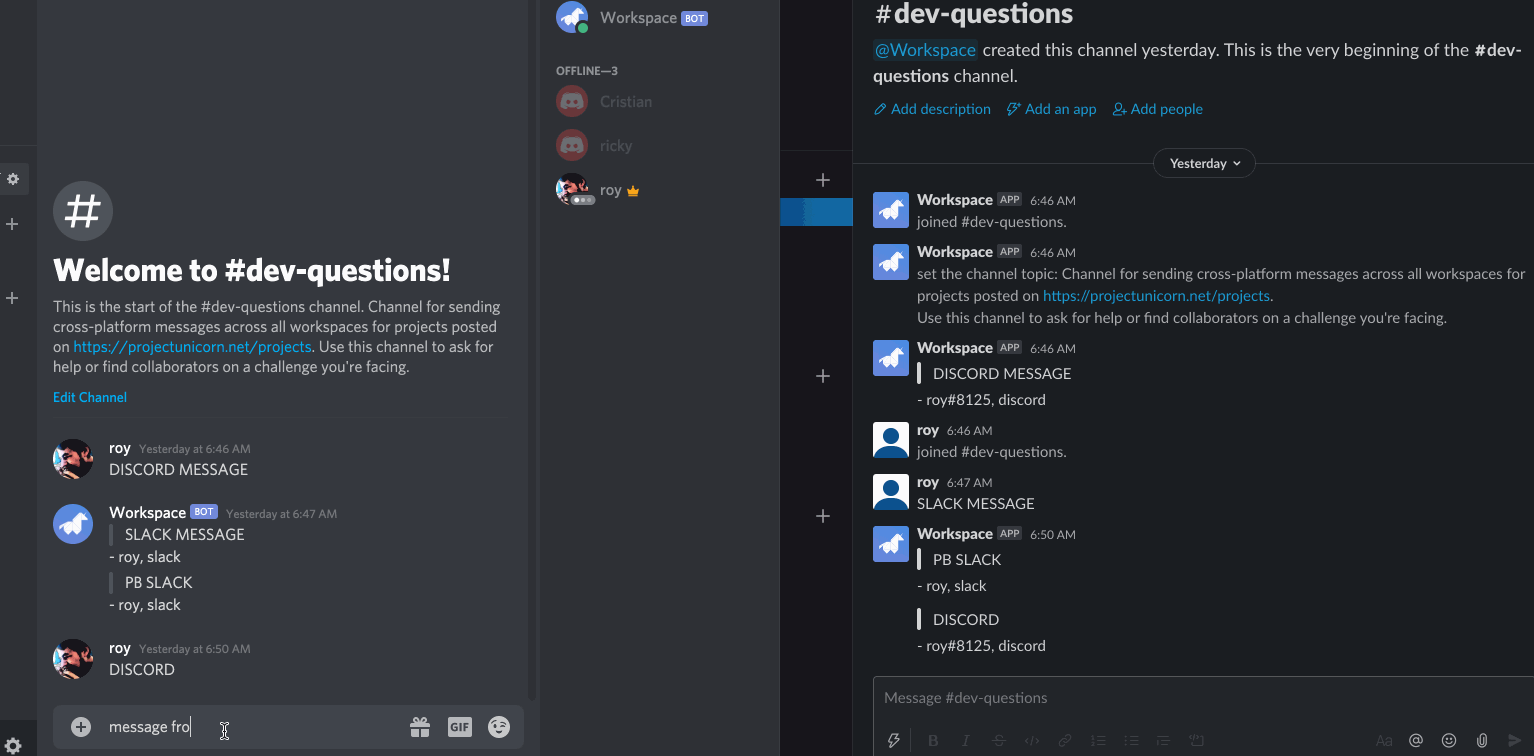Click the Discord chat scrollbar
Image resolution: width=1534 pixels, height=756 pixels.
[531, 350]
